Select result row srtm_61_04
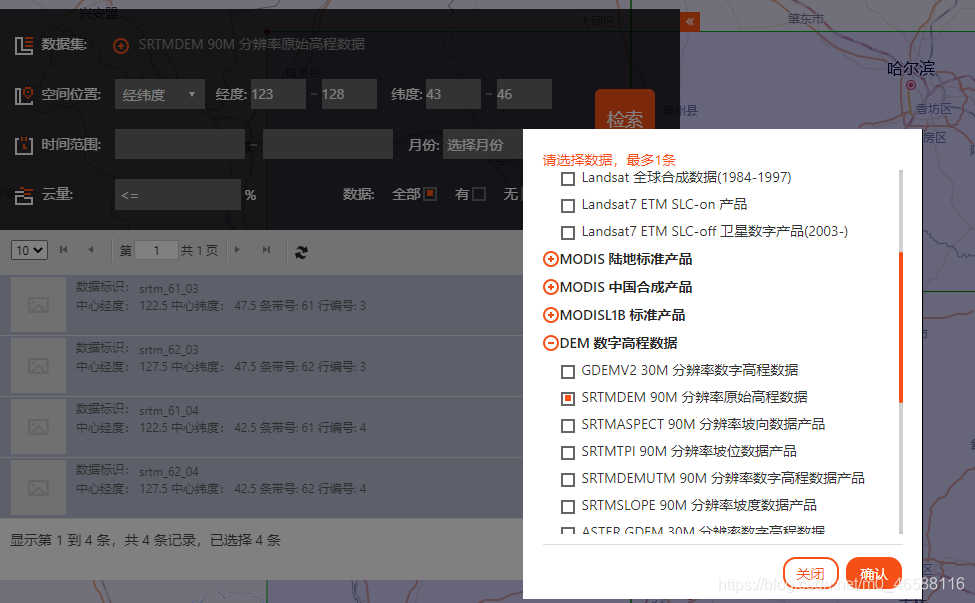This screenshot has height=603, width=975. [261, 427]
